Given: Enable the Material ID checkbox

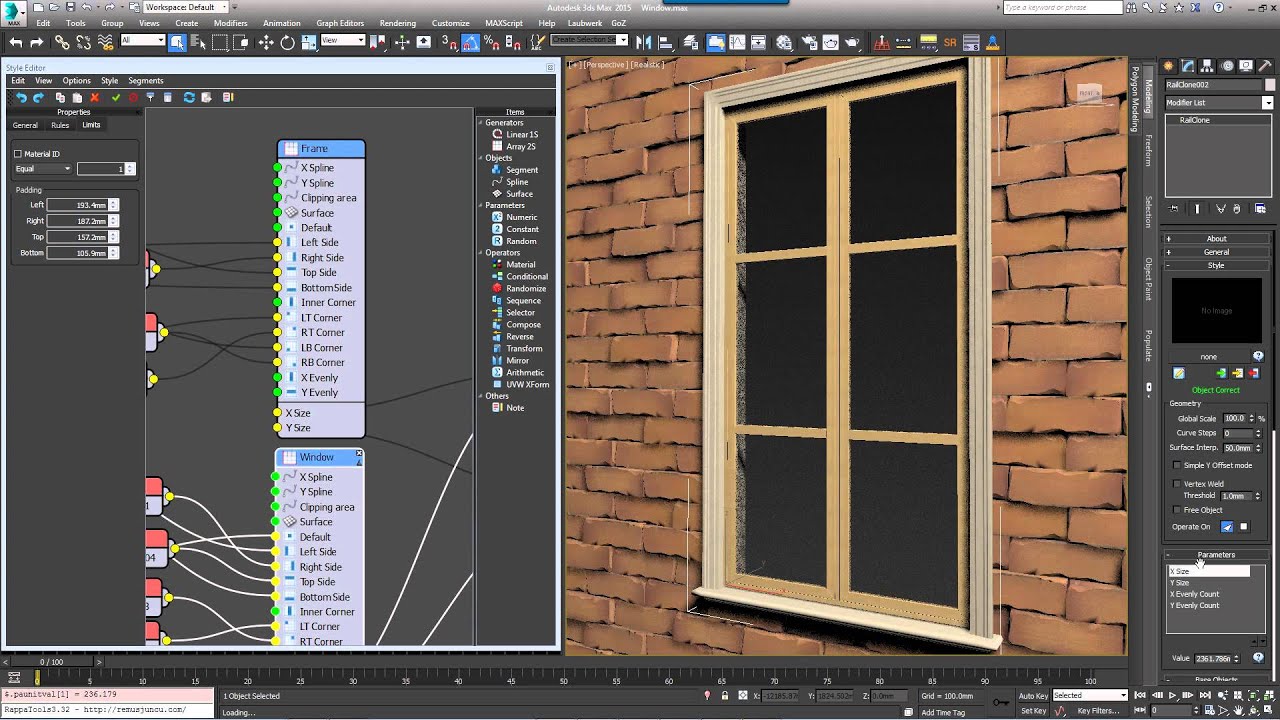Looking at the screenshot, I should (18, 154).
